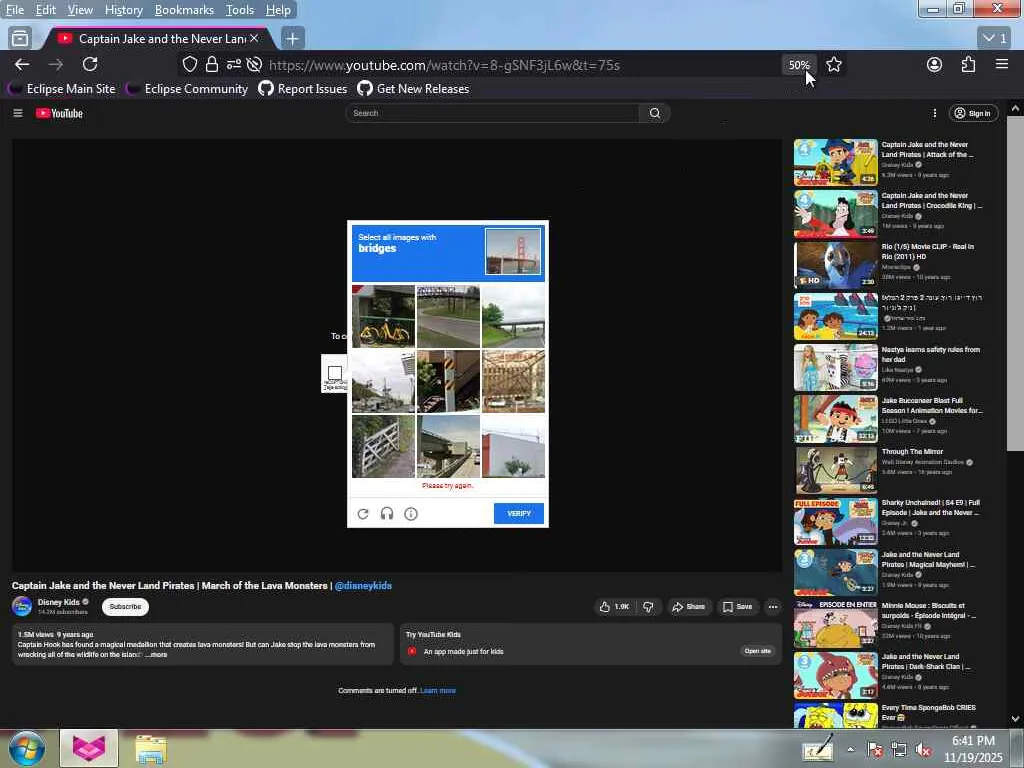
Task: Open the Bookmarks menu
Action: pyautogui.click(x=184, y=10)
